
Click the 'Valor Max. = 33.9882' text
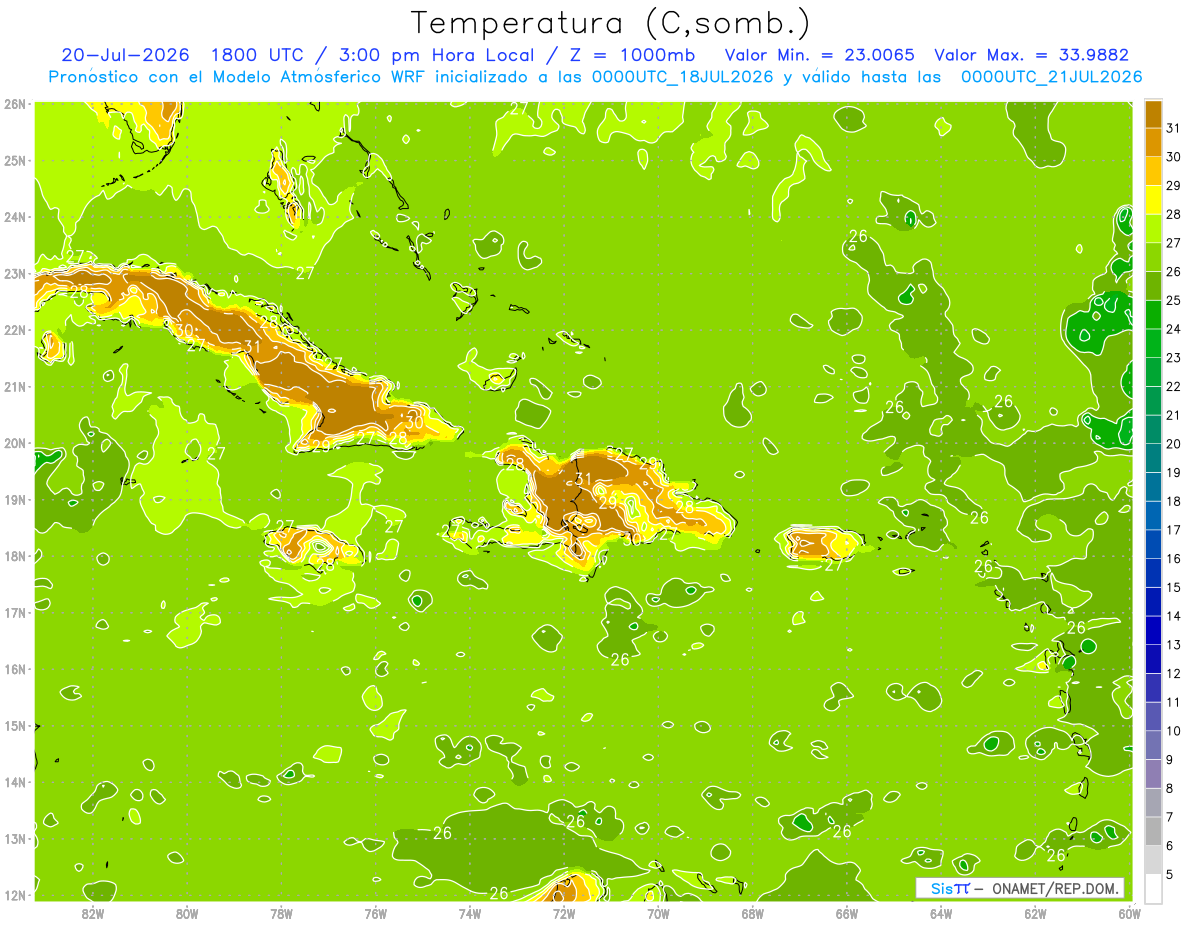pos(1032,55)
